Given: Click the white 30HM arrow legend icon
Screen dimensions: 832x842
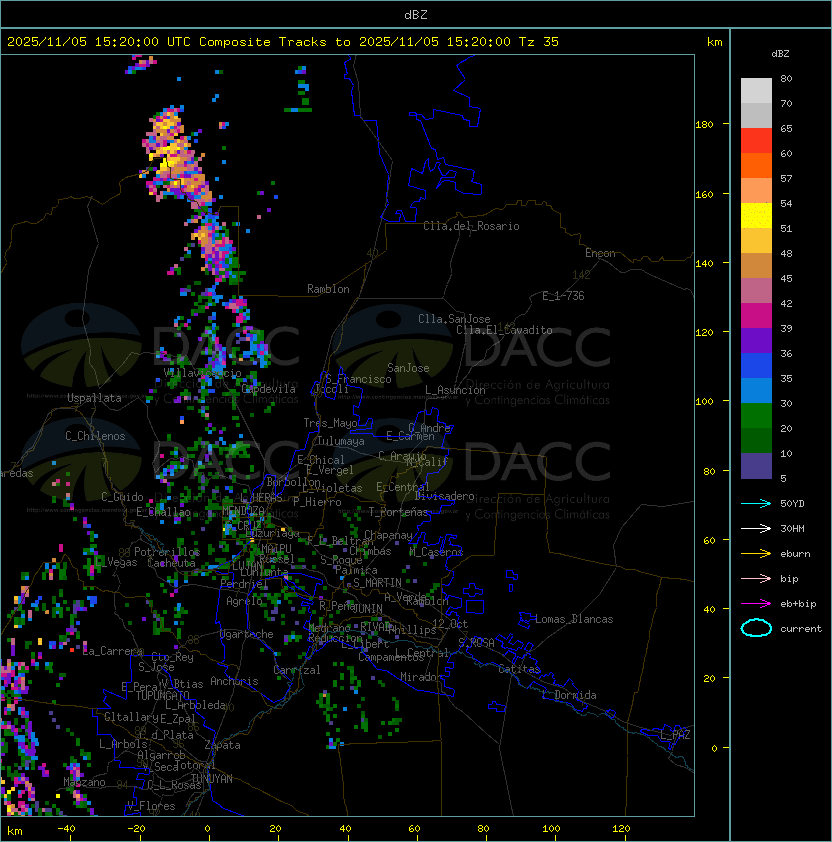Looking at the screenshot, I should pos(756,528).
